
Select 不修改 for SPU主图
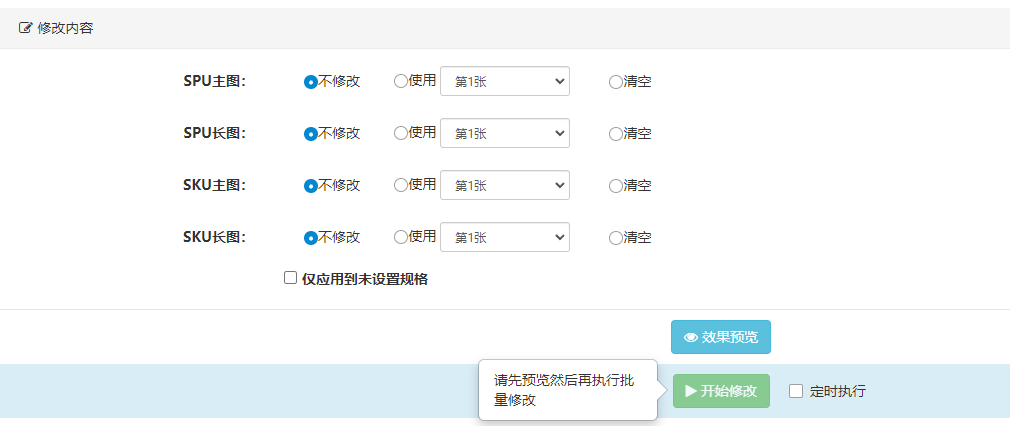coord(311,82)
